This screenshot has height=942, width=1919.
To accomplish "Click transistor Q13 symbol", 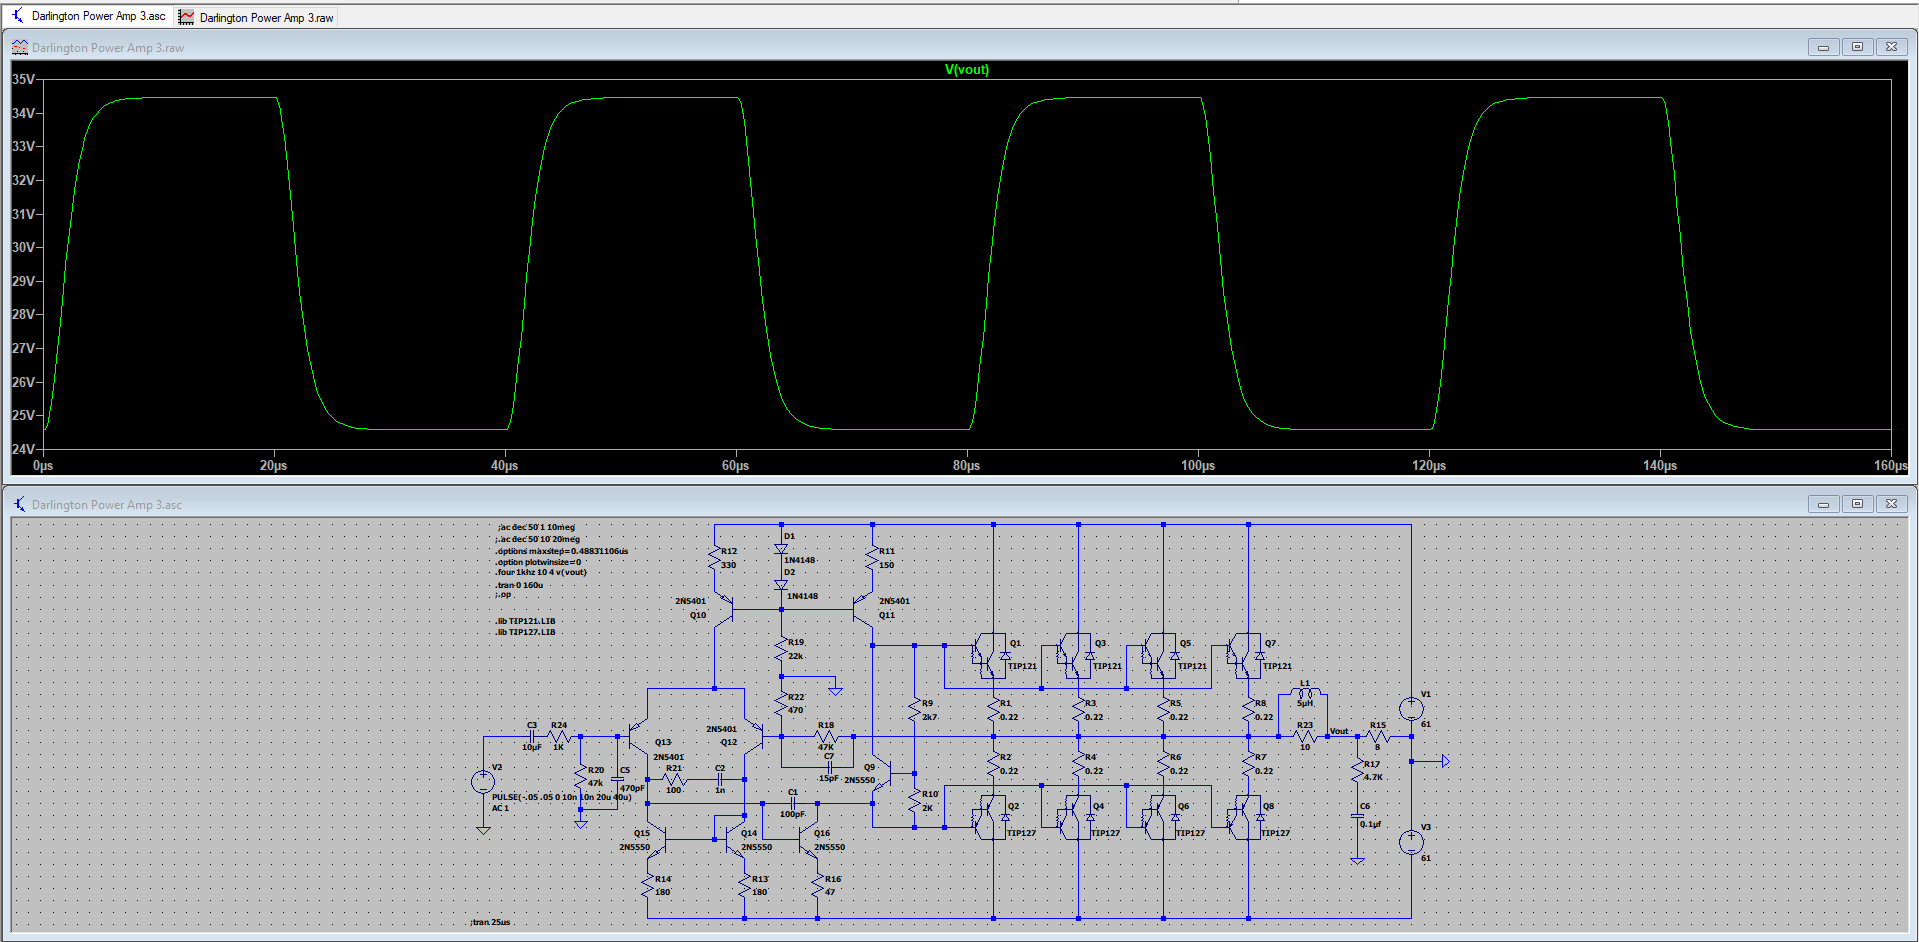I will (638, 737).
